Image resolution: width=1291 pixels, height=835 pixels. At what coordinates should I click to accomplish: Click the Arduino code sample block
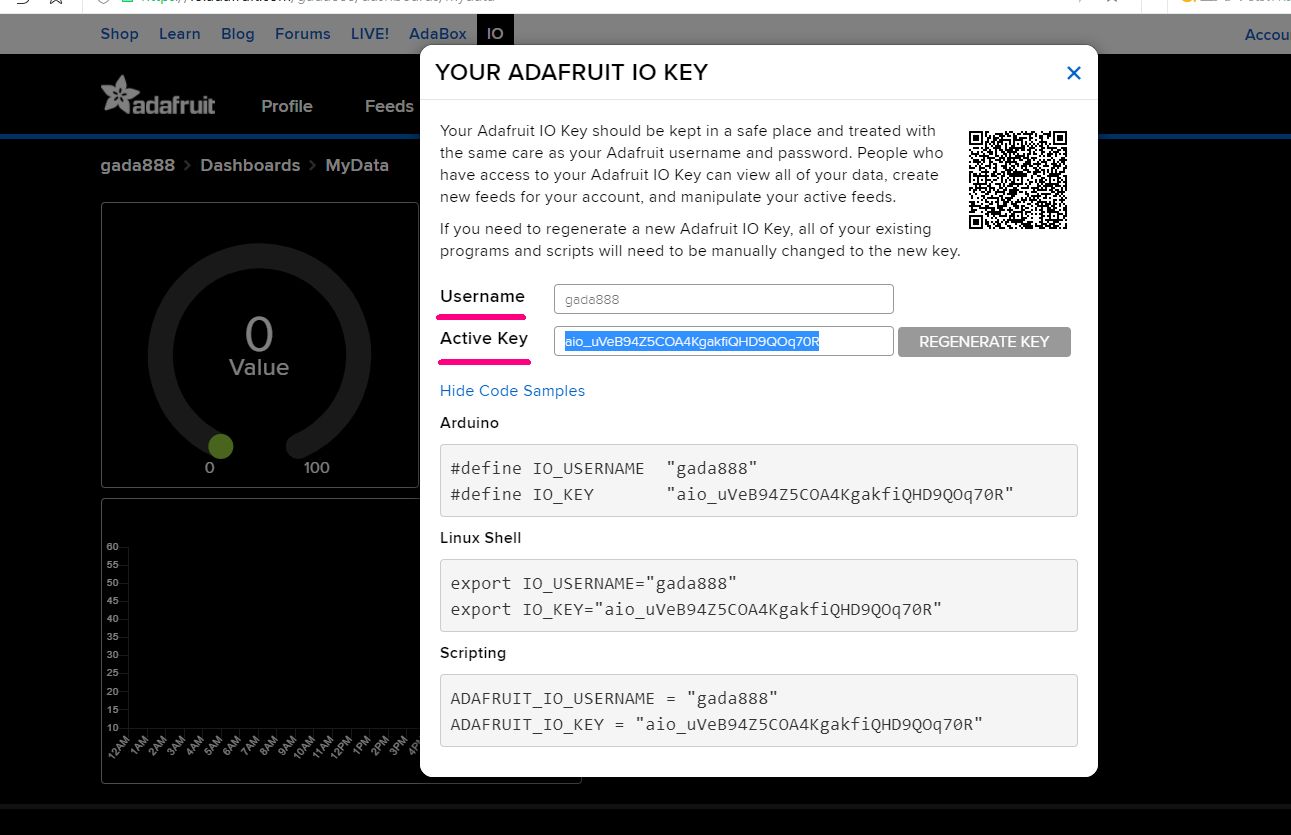coord(758,481)
